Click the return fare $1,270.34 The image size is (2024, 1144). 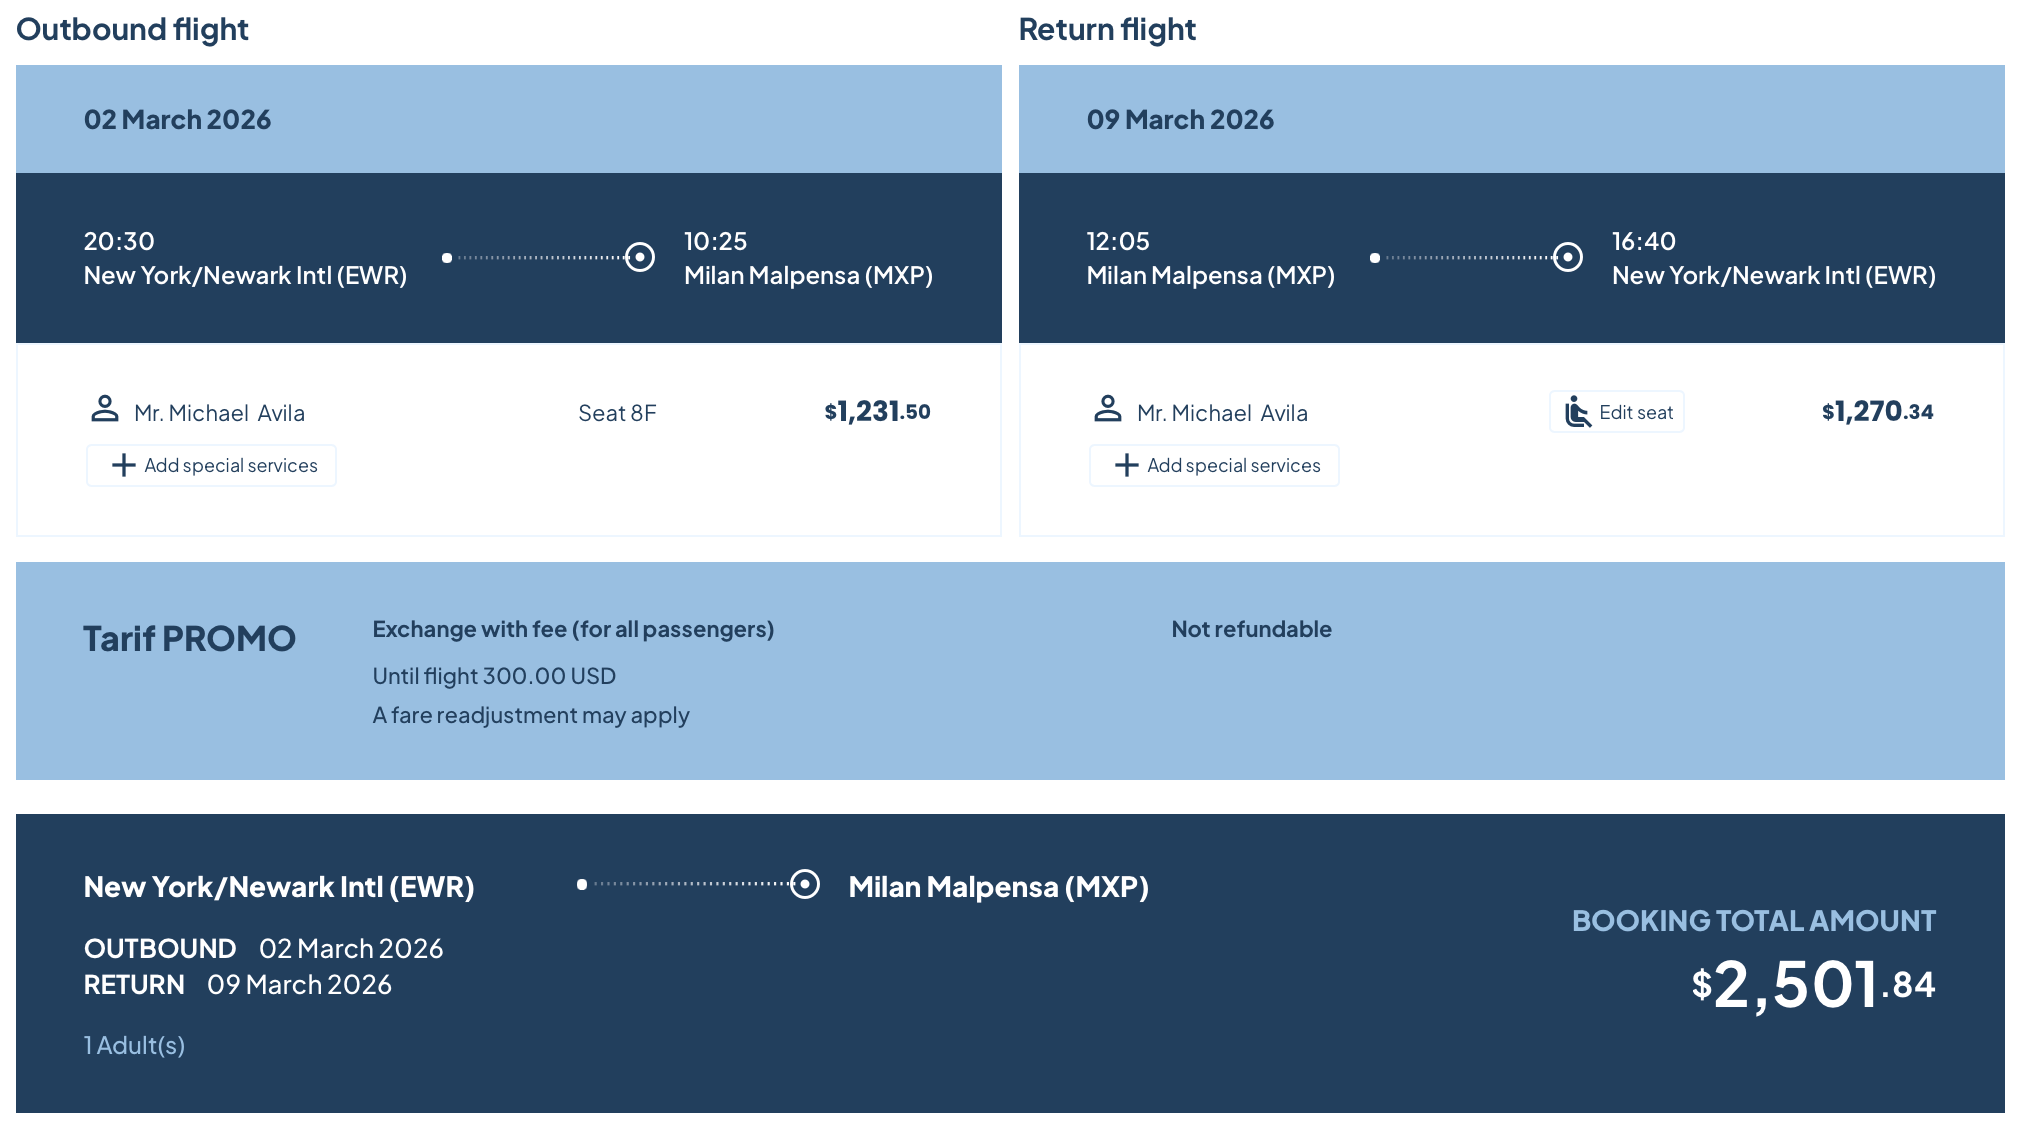coord(1877,411)
